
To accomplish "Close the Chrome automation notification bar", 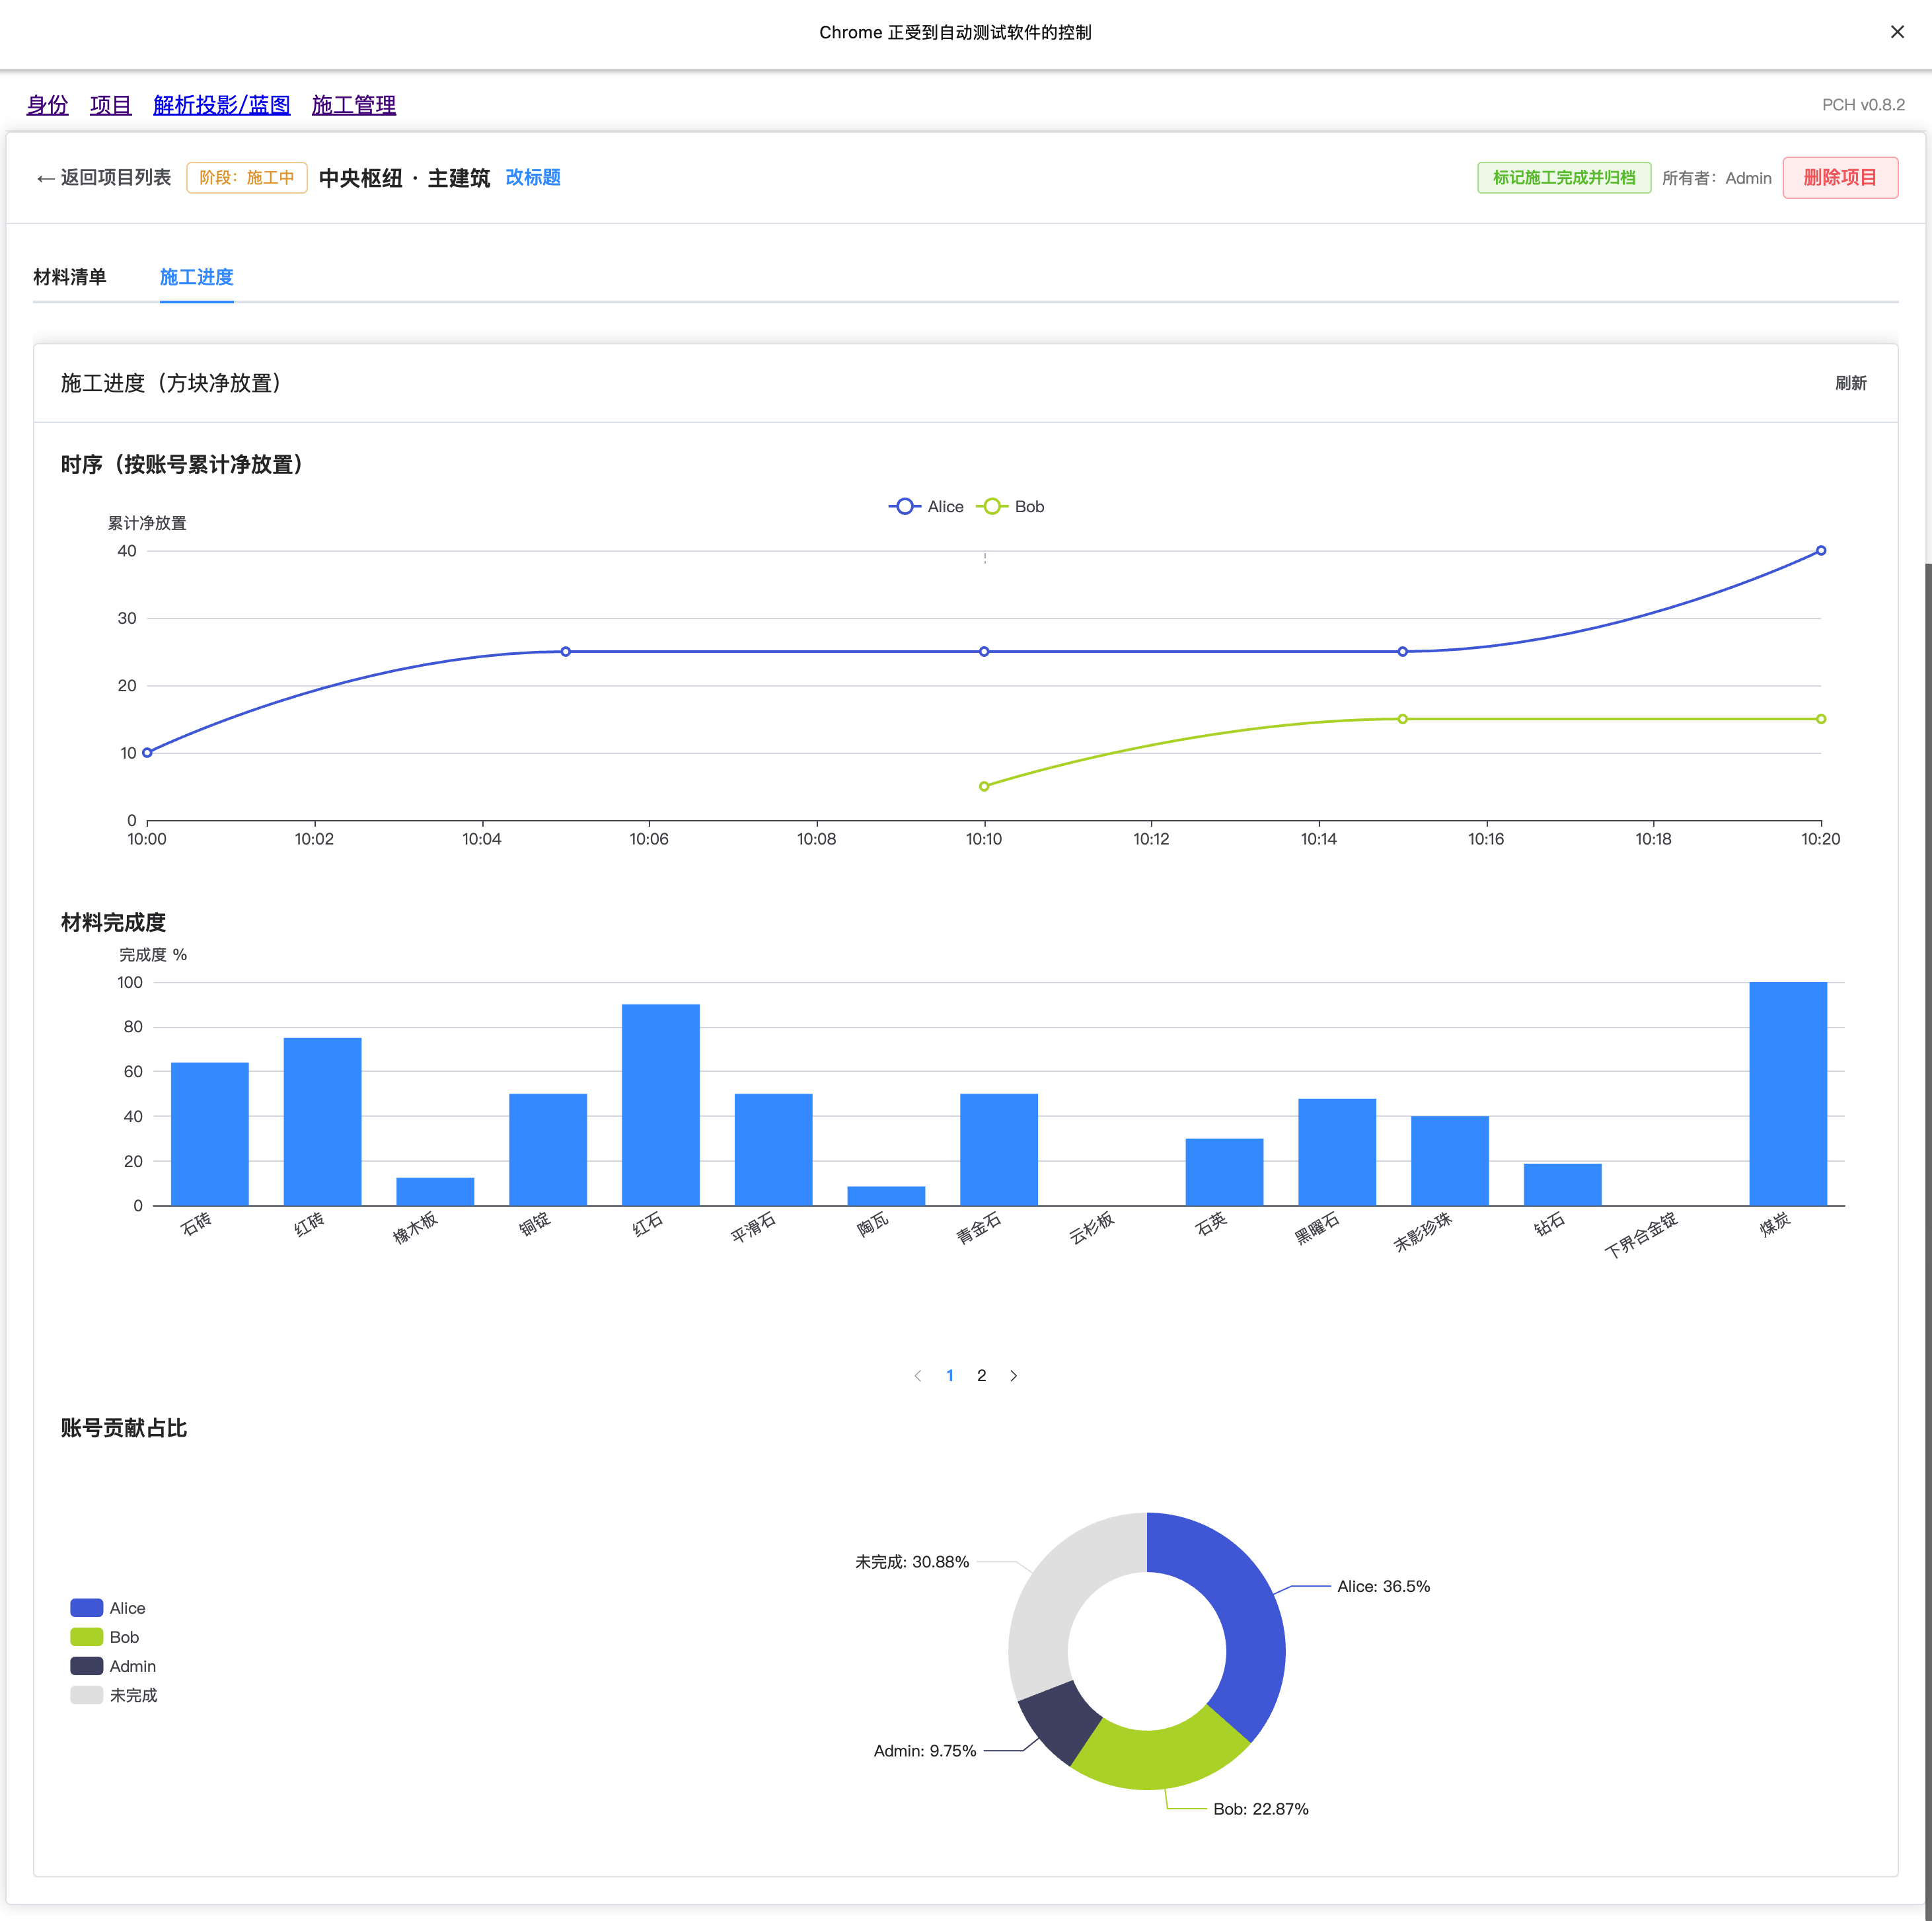I will [1896, 32].
